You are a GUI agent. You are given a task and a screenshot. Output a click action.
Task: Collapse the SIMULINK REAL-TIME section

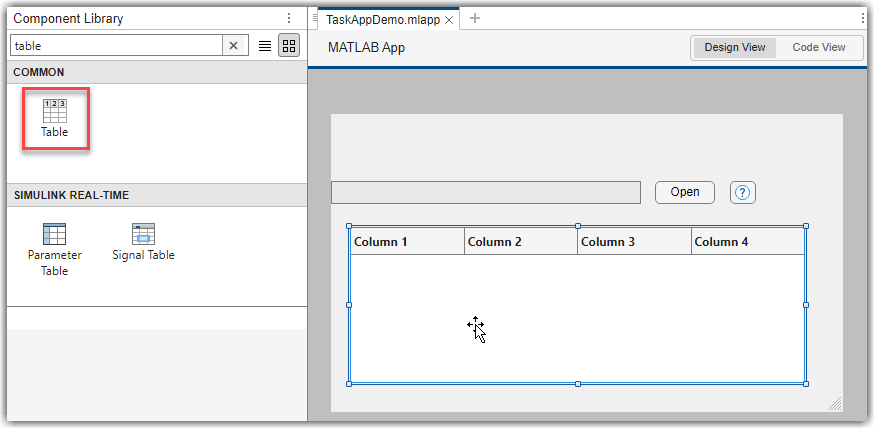point(71,195)
